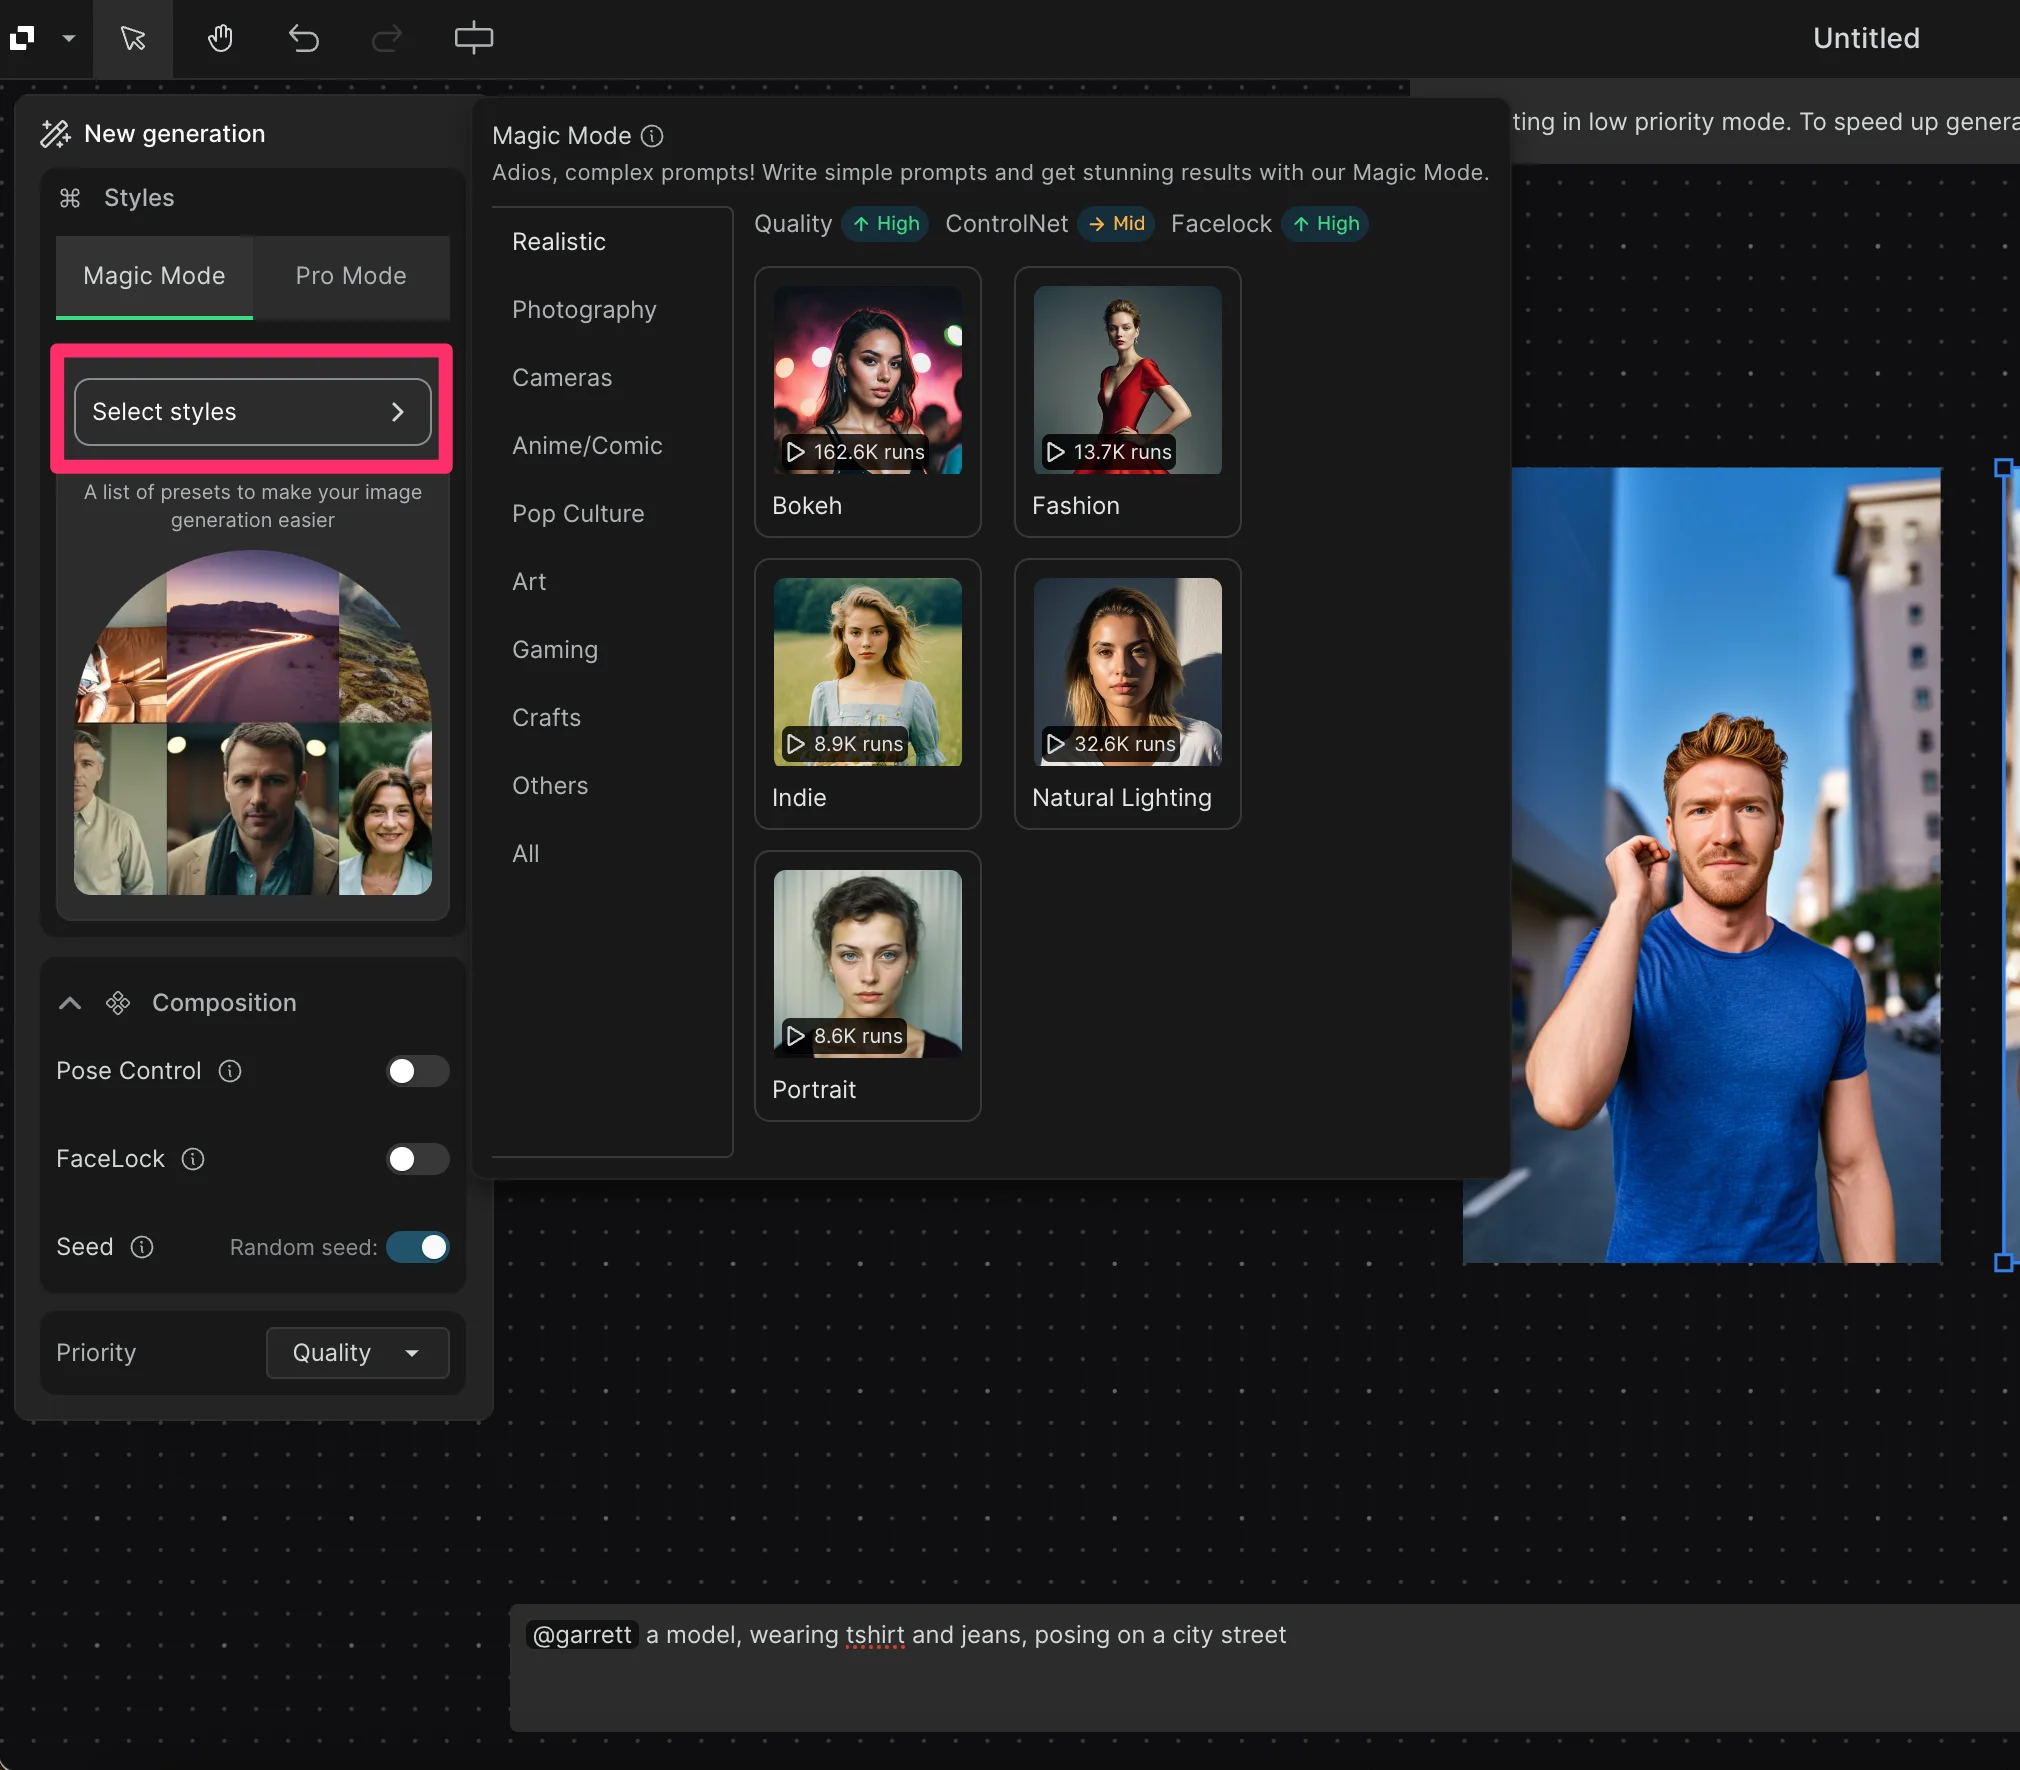
Task: Open the app logo dropdown arrow
Action: click(x=69, y=39)
